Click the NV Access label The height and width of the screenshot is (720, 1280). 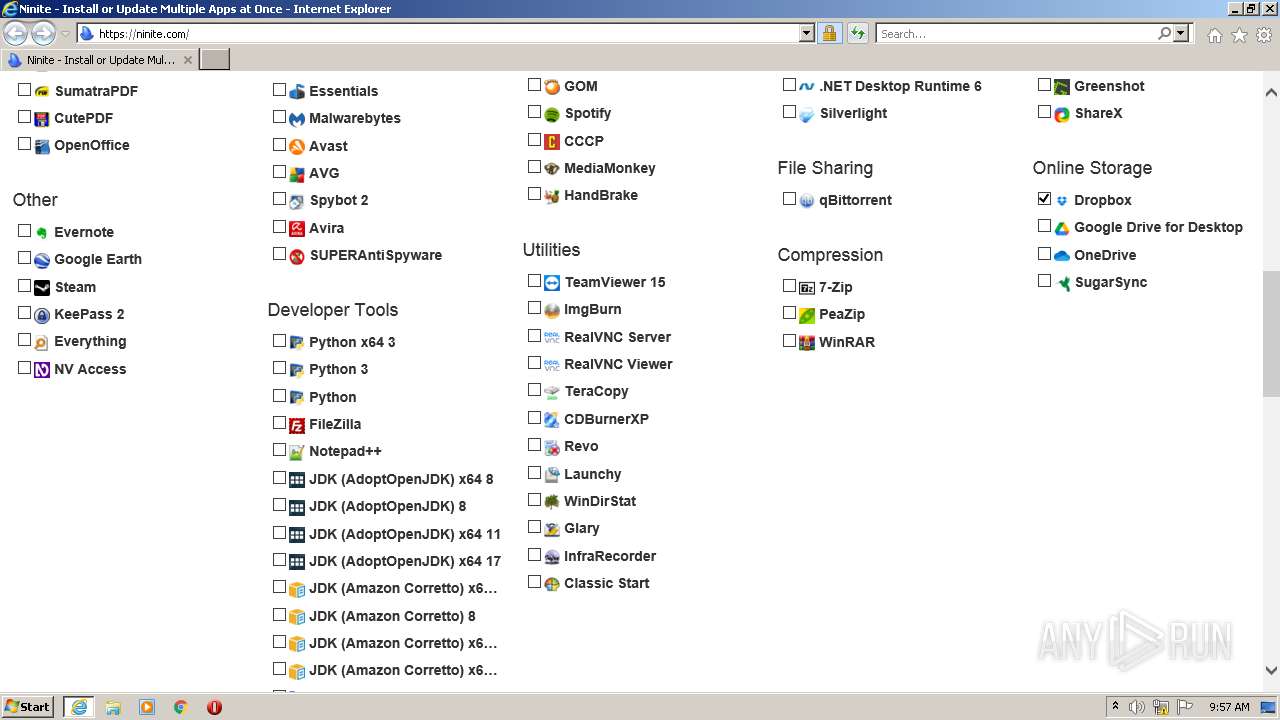pyautogui.click(x=90, y=369)
